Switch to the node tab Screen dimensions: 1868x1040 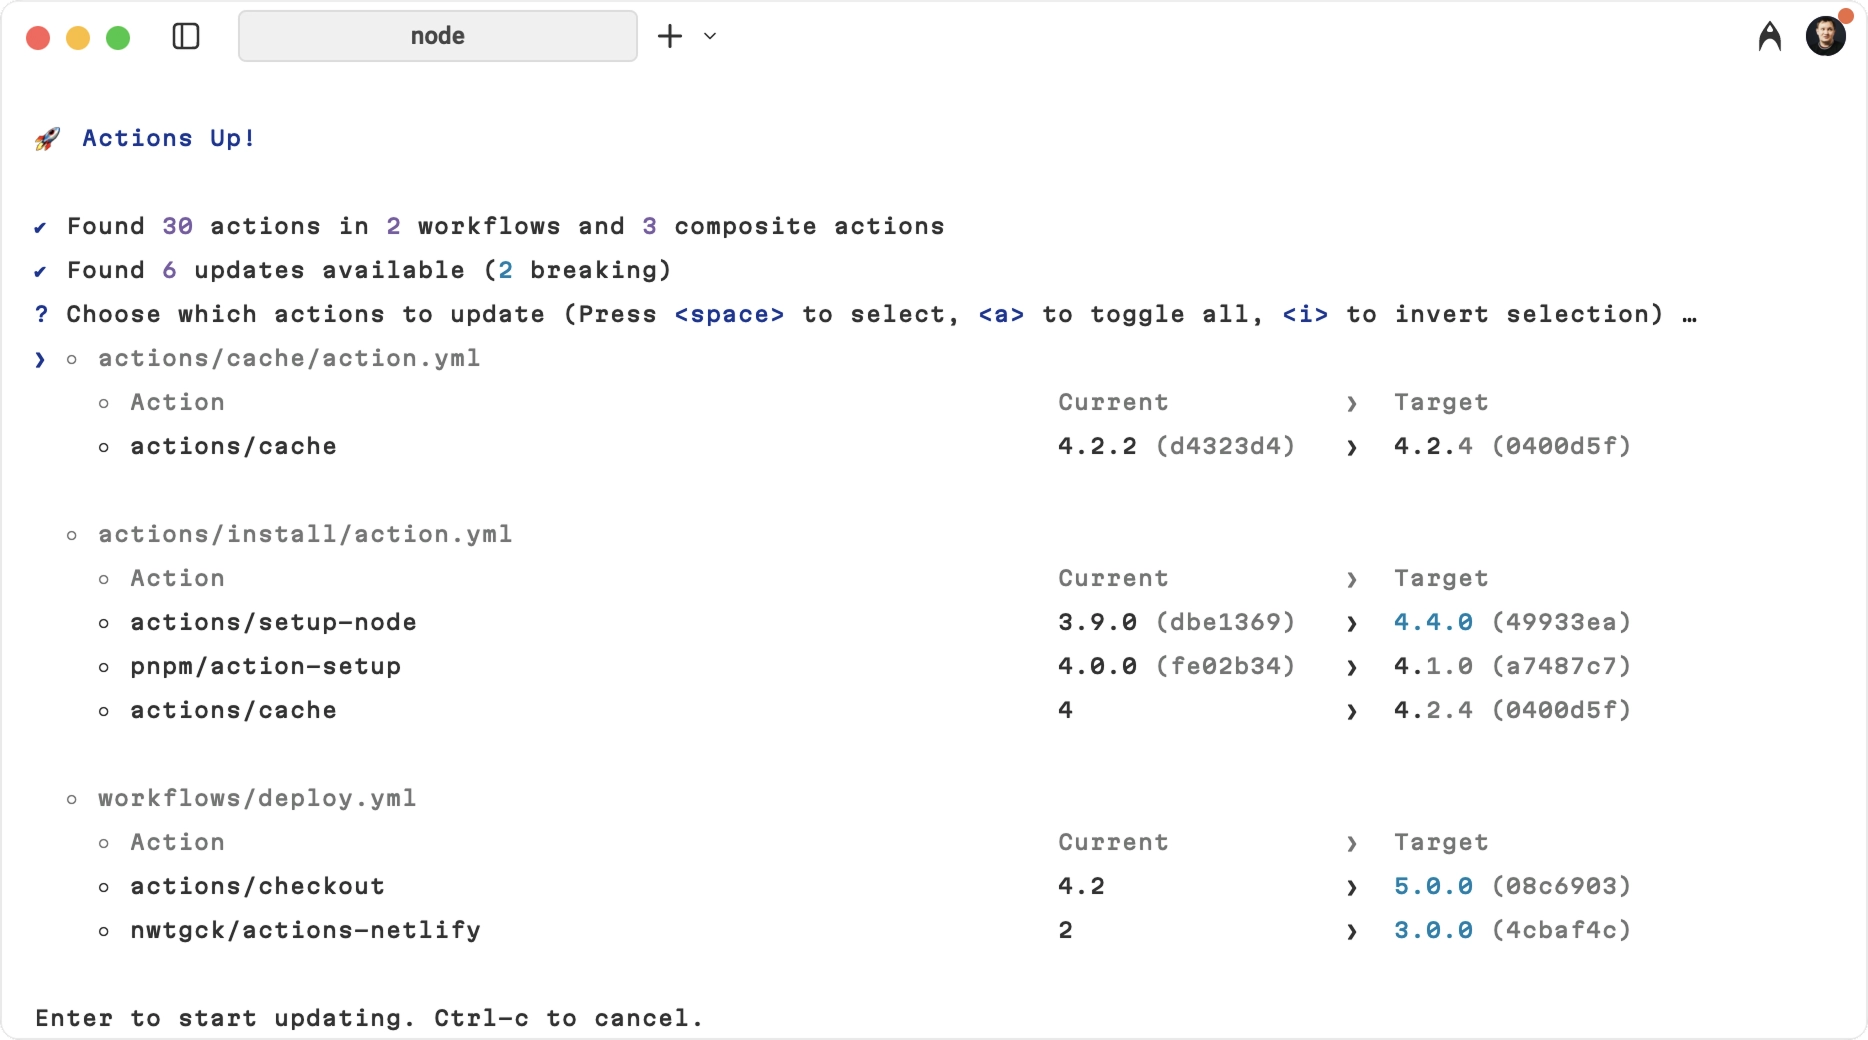click(437, 36)
